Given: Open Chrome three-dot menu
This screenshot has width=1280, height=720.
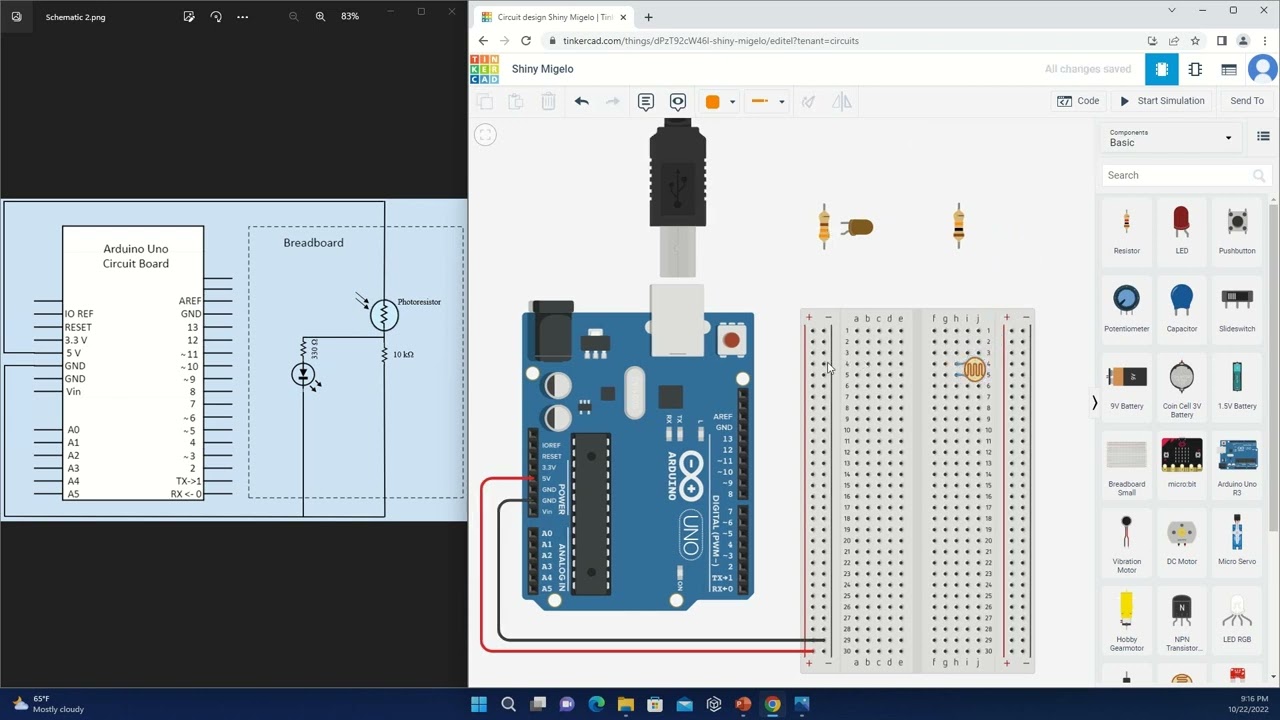Looking at the screenshot, I should [1264, 41].
